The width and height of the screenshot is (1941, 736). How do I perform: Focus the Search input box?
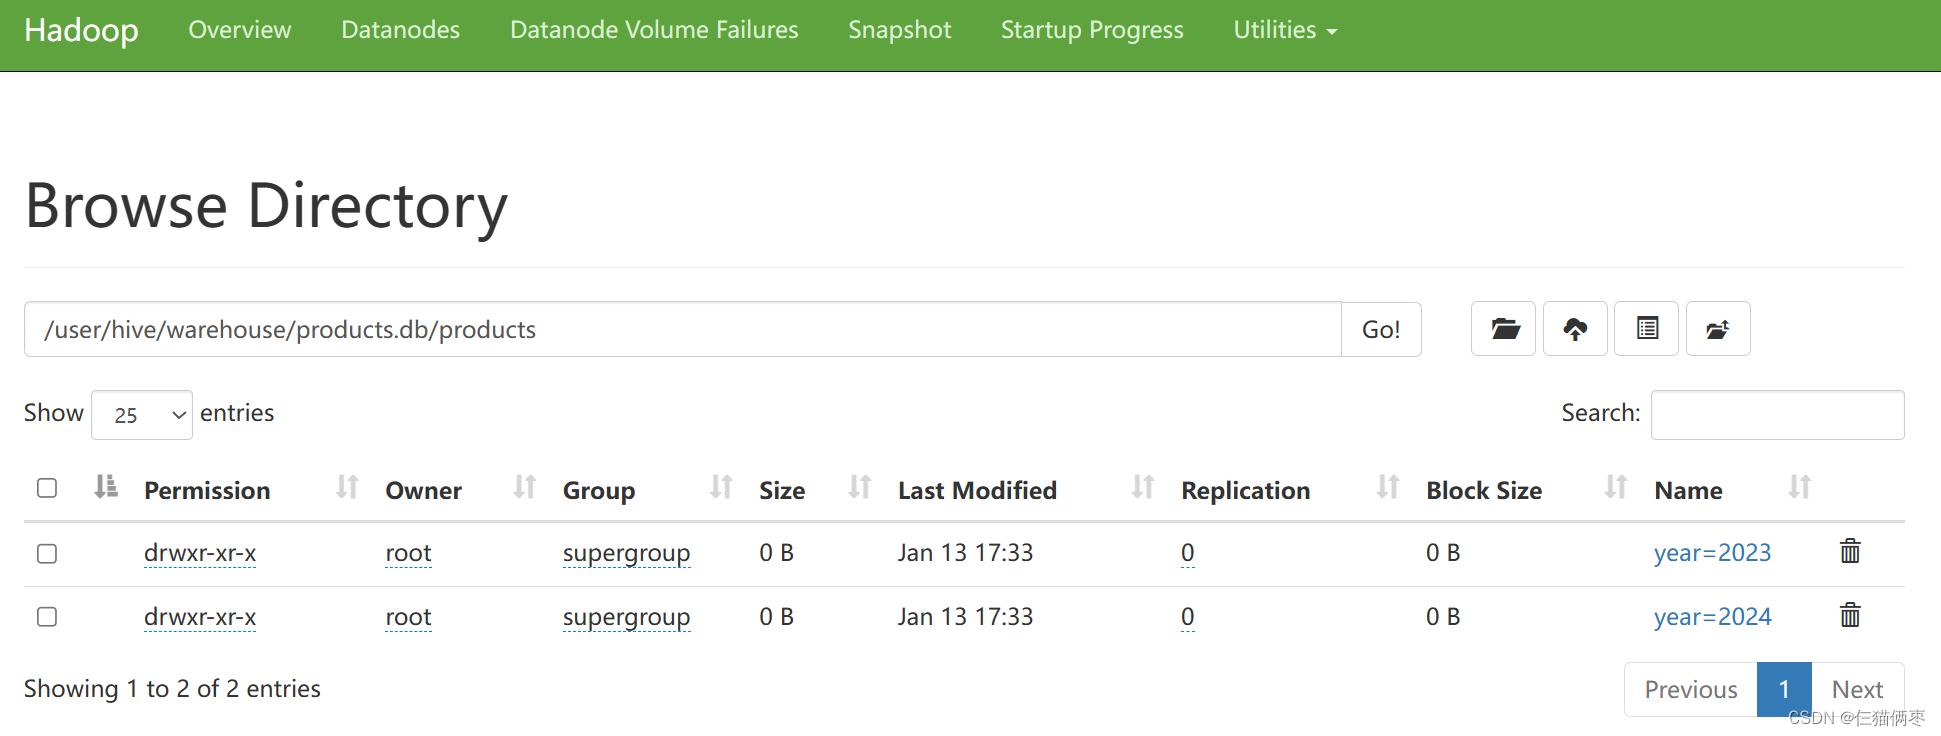point(1777,415)
